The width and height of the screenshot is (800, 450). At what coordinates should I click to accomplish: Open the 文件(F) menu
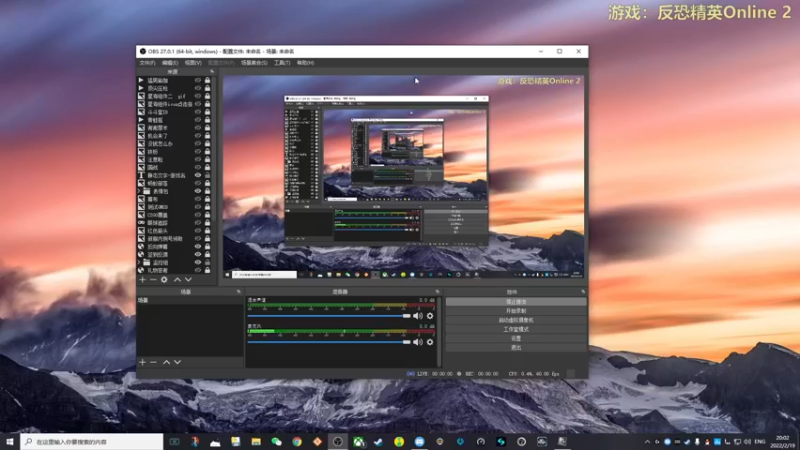point(147,63)
